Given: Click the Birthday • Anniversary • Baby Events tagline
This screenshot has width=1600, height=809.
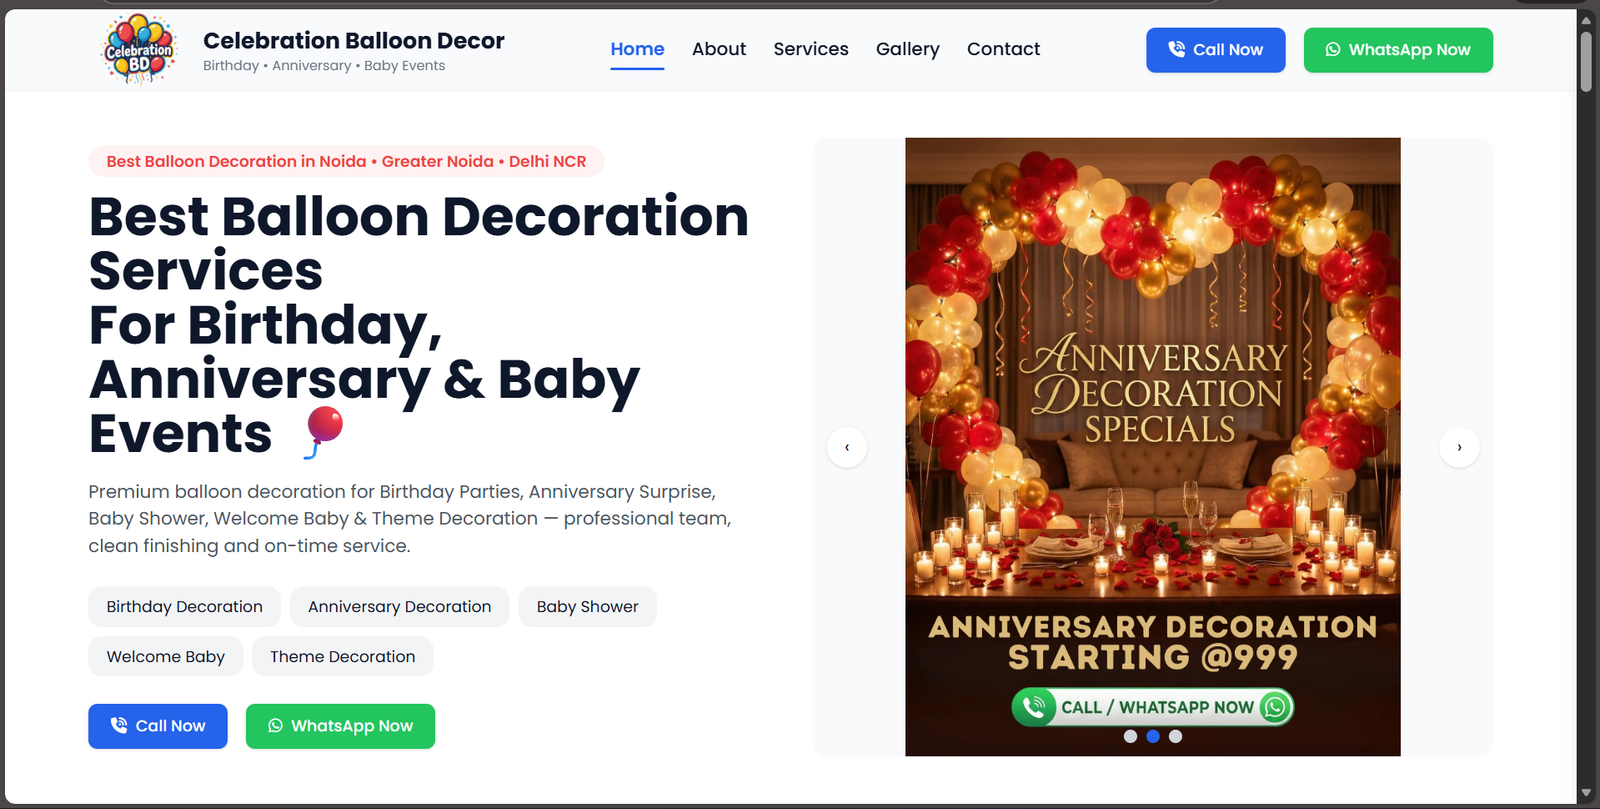Looking at the screenshot, I should (x=324, y=66).
